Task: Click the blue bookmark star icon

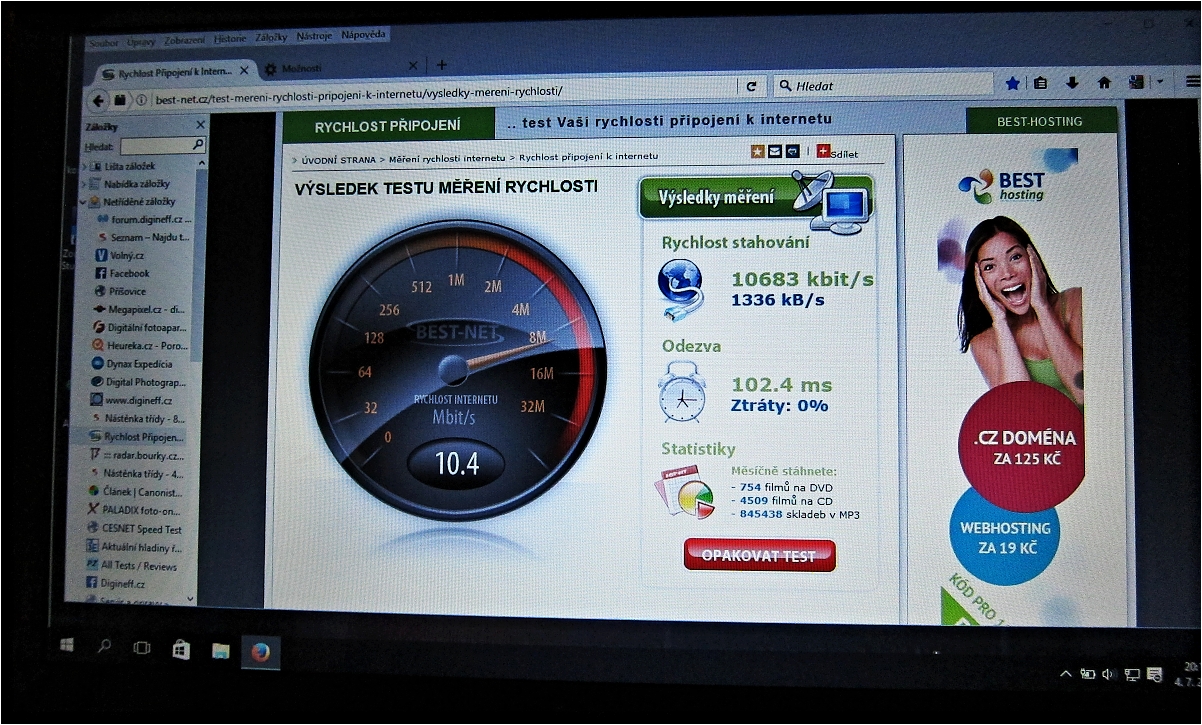Action: click(x=1012, y=84)
